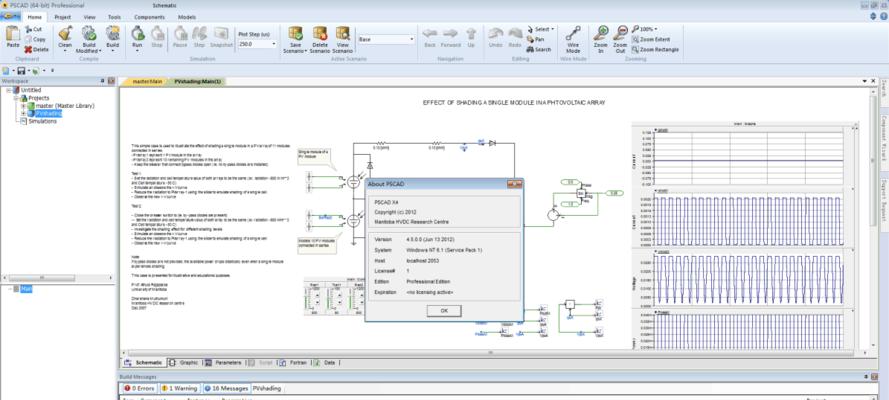Select Simulations in workspace tree
The height and width of the screenshot is (400, 889).
tap(43, 121)
